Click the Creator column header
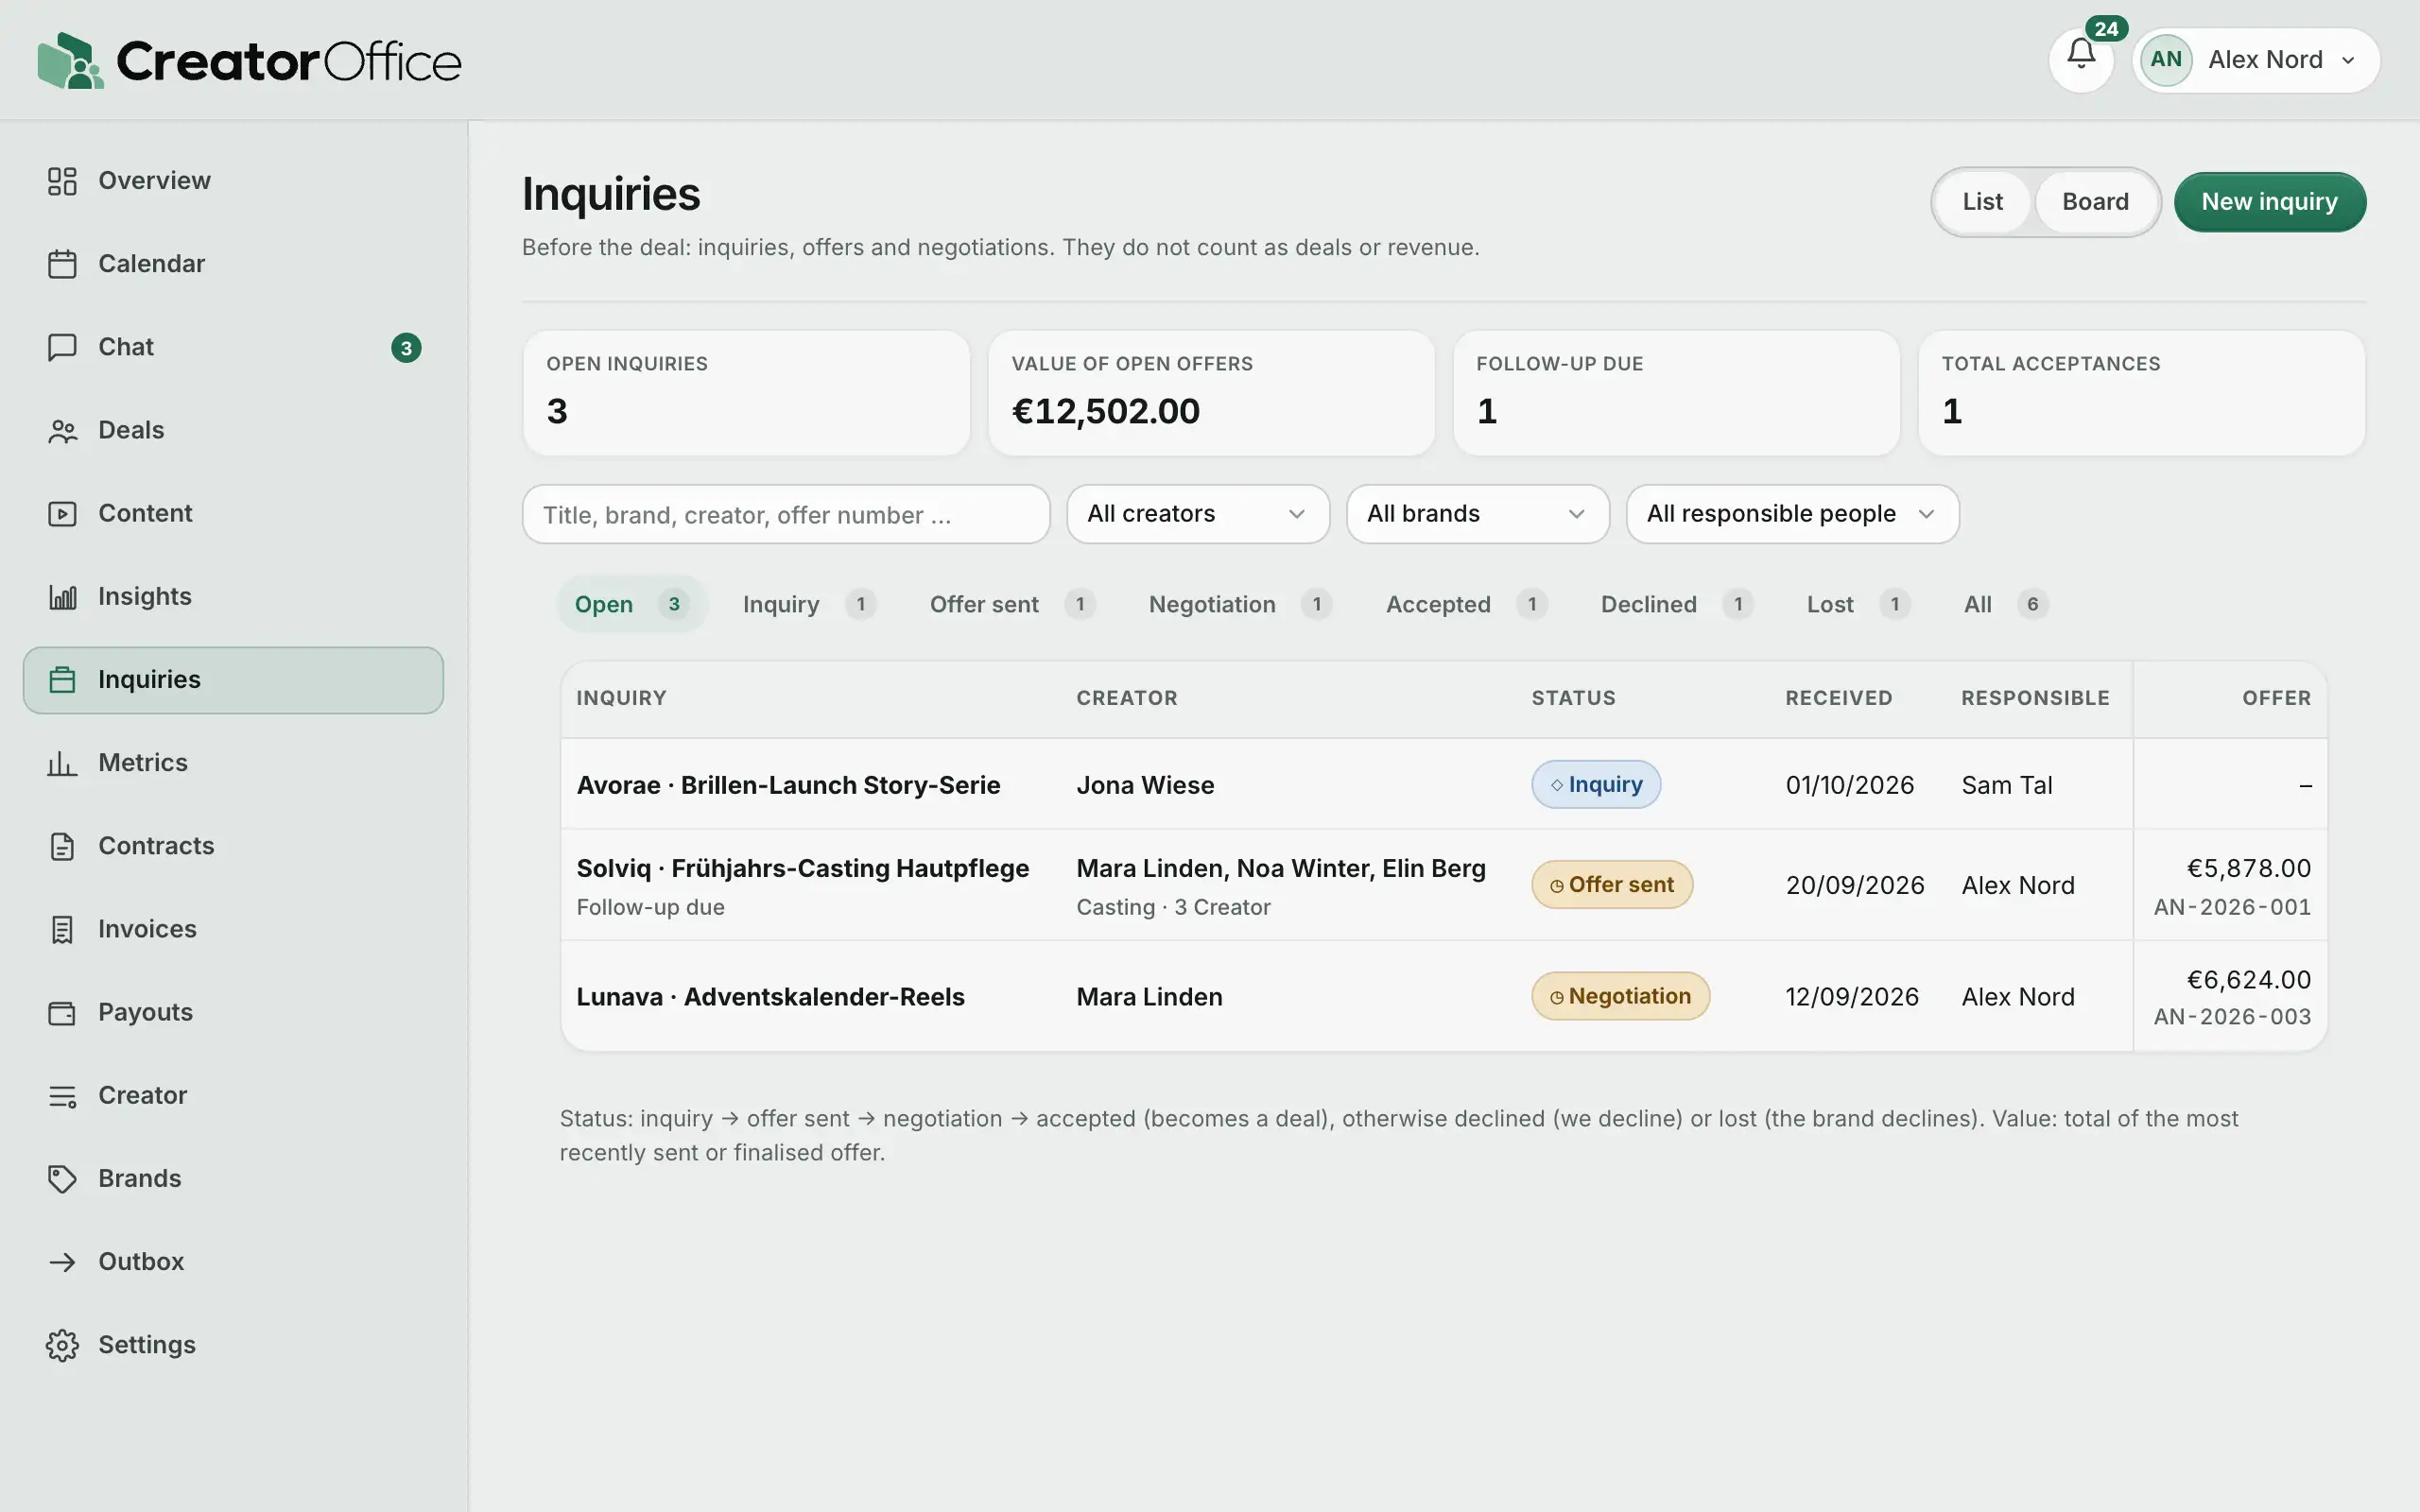Screen dimensions: 2420x1512 [1127, 698]
